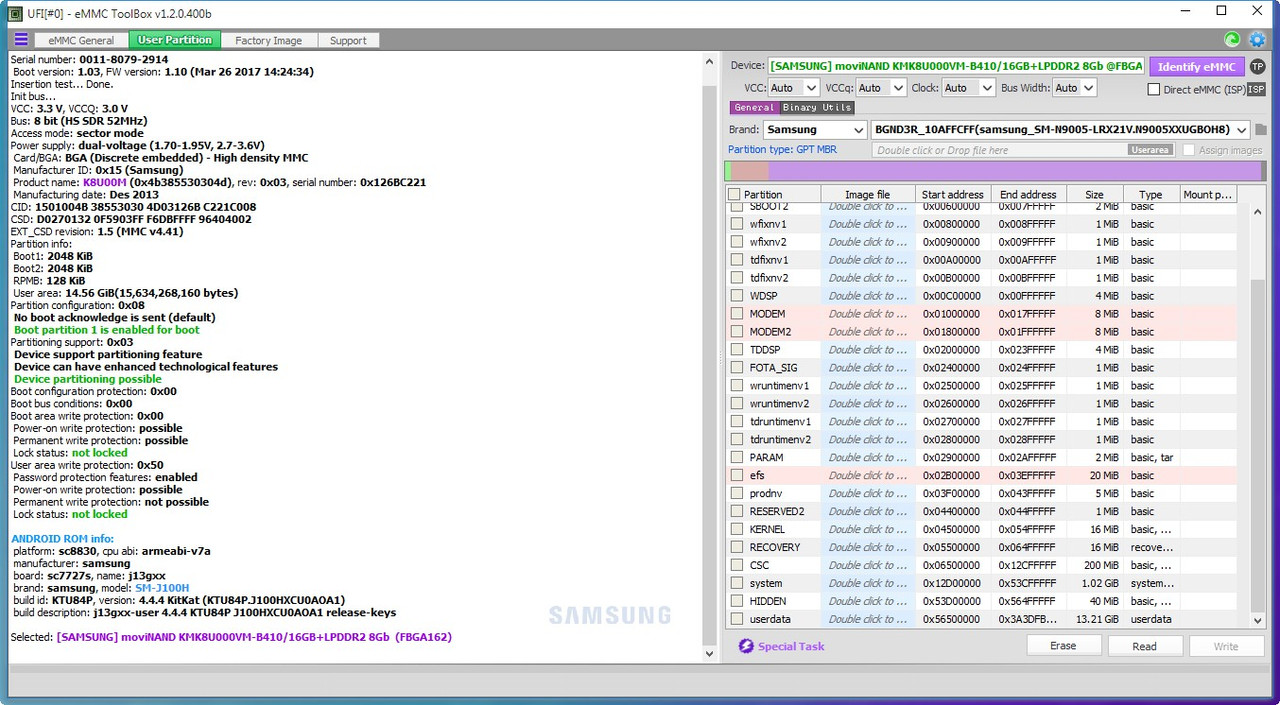
Task: Tick the select-all Partition header checkbox
Action: click(x=735, y=195)
